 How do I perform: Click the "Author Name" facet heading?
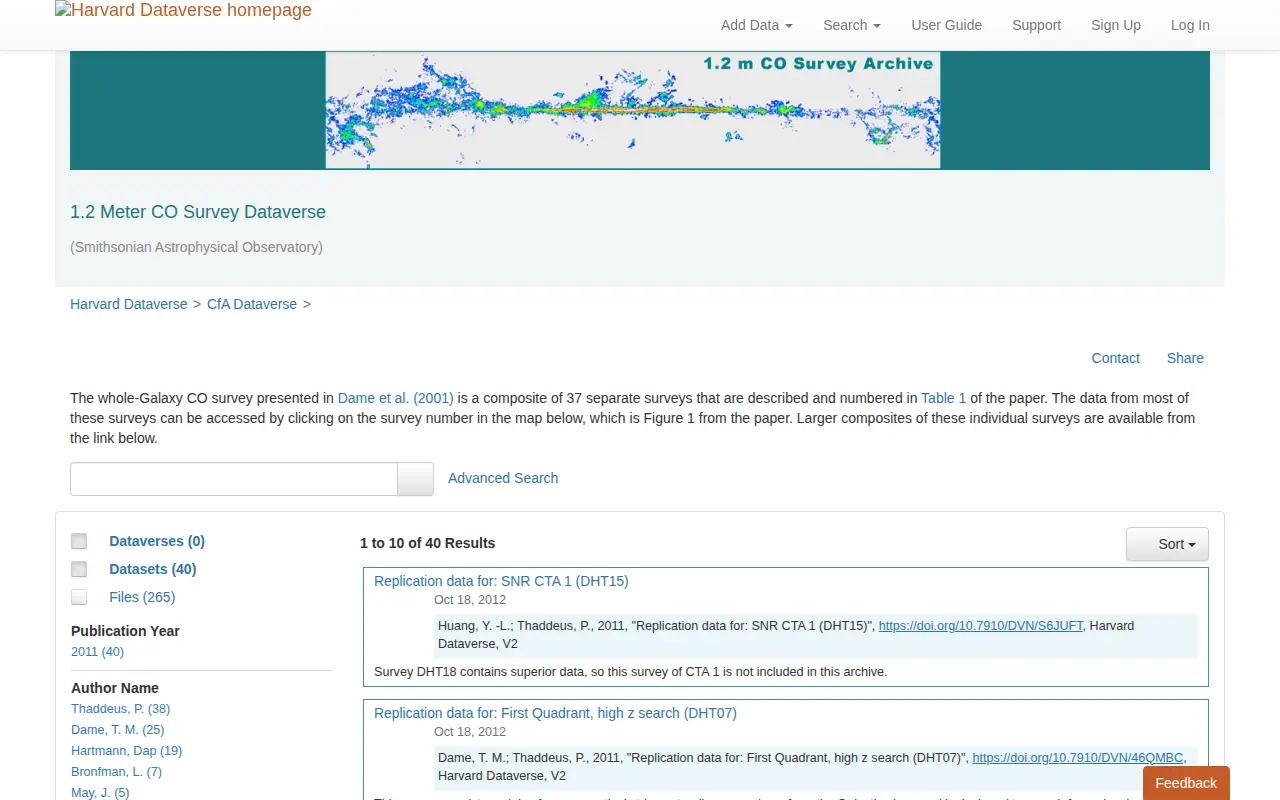point(115,688)
